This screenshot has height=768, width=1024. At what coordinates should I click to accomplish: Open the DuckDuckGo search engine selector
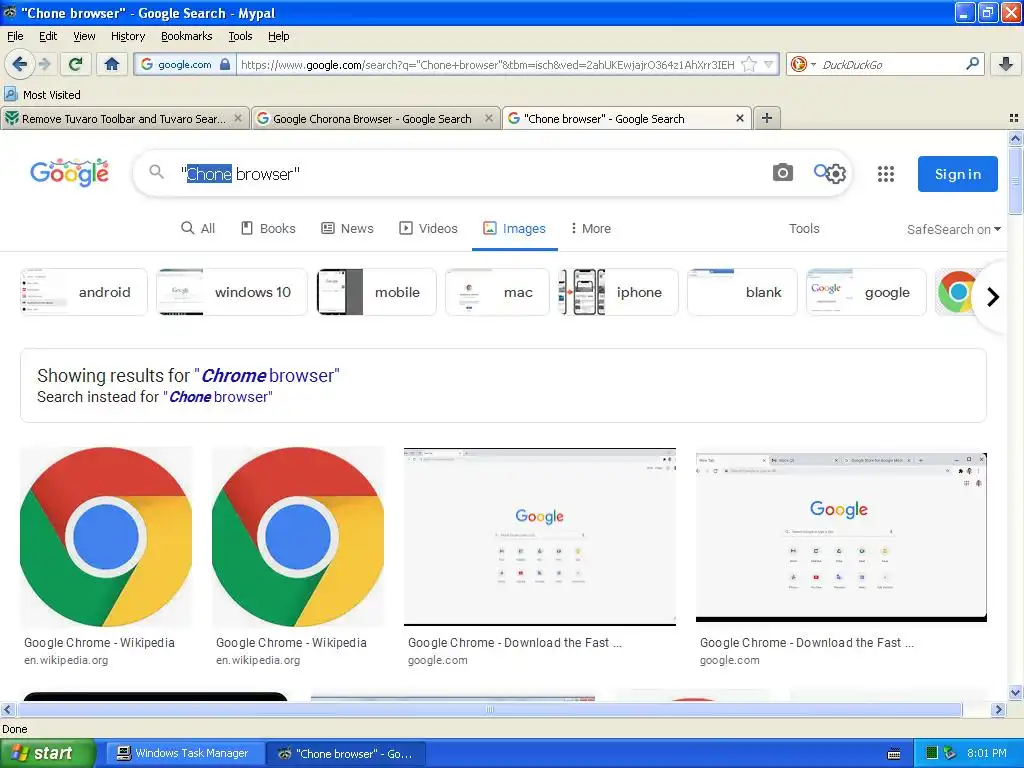(x=803, y=64)
